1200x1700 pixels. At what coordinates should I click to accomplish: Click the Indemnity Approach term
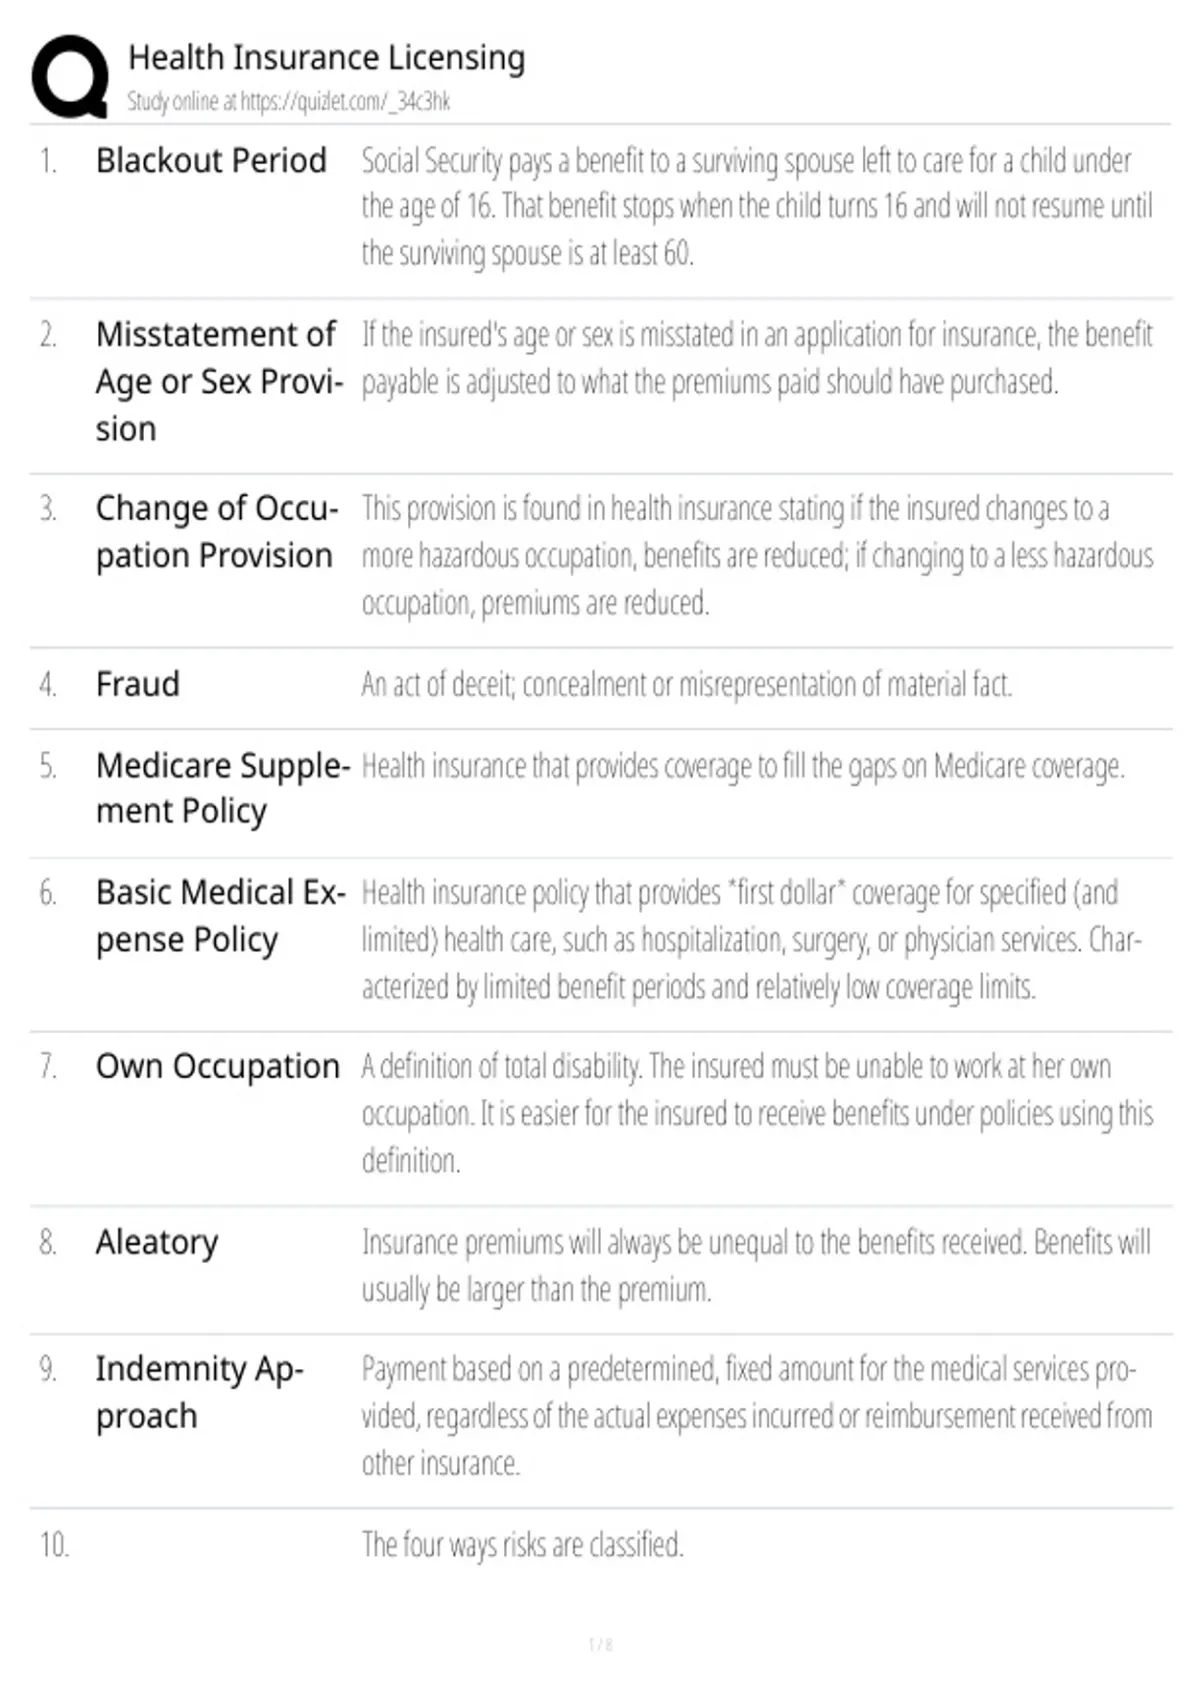pyautogui.click(x=199, y=1392)
